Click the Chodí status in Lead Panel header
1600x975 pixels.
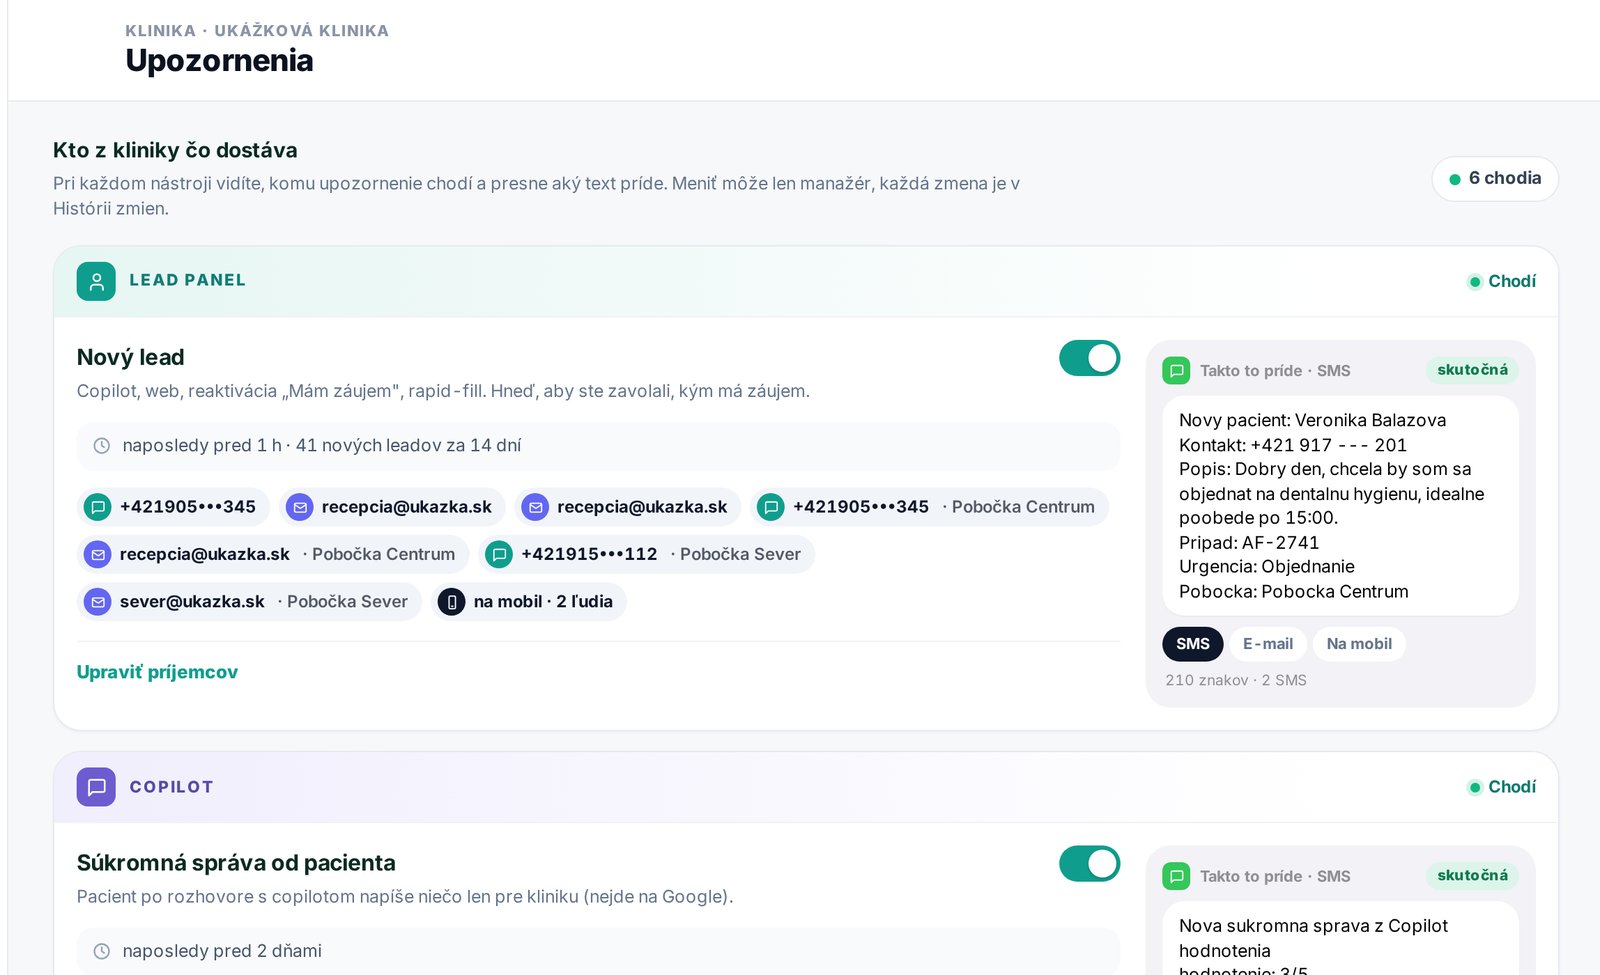1502,282
